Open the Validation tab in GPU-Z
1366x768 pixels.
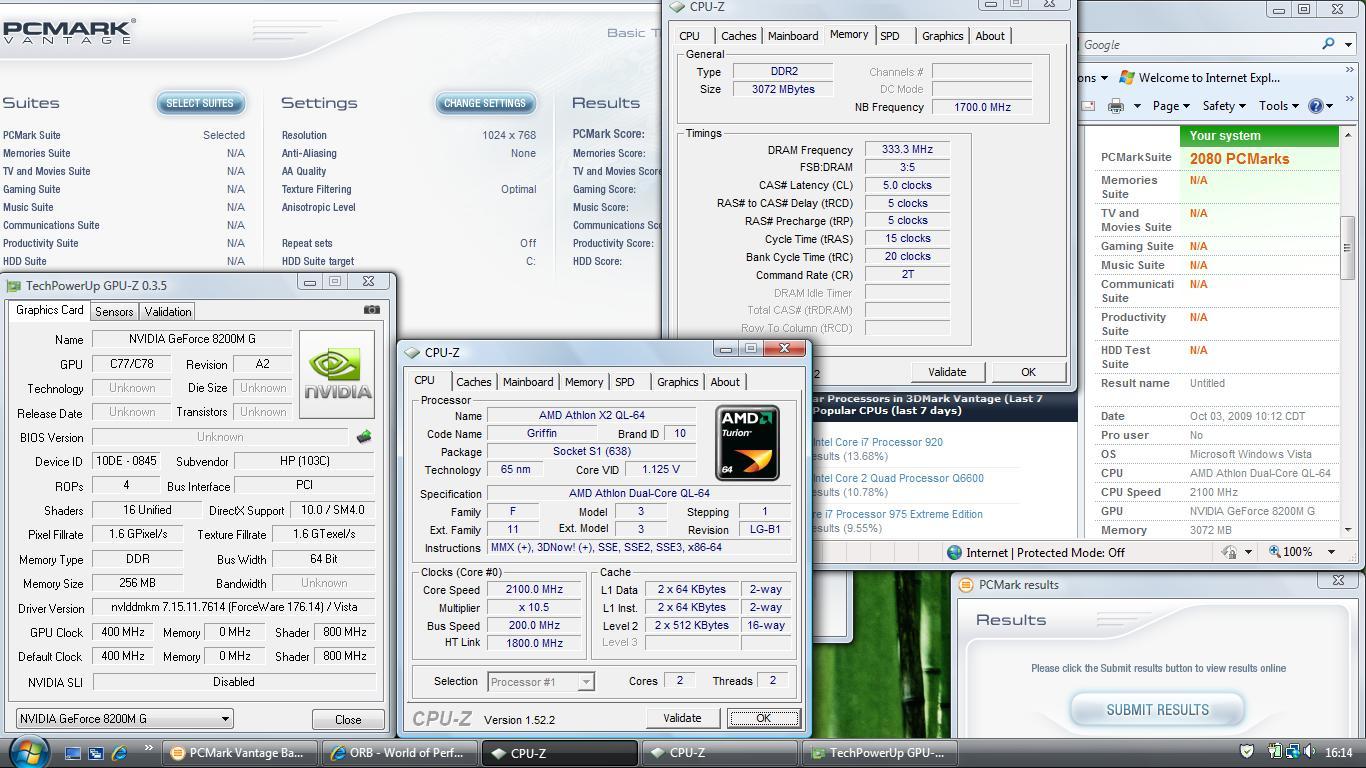[167, 312]
